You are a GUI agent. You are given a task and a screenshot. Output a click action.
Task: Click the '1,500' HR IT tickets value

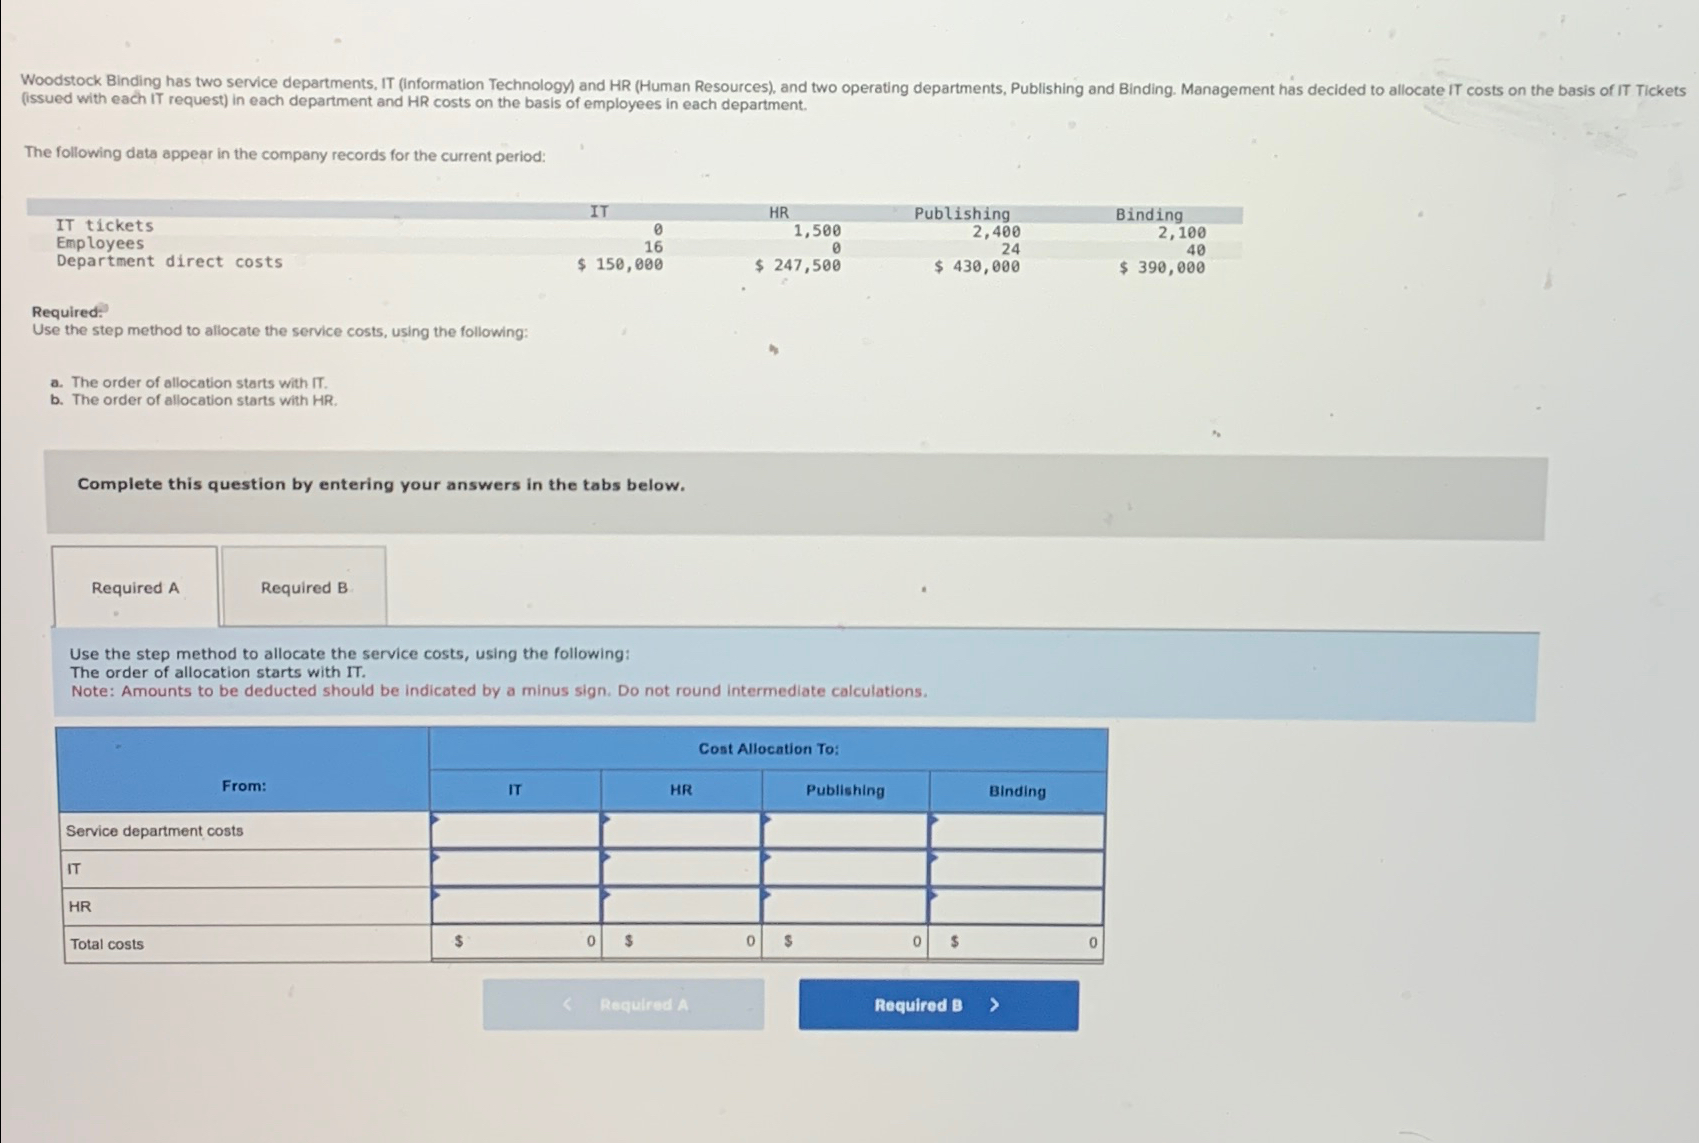[817, 231]
